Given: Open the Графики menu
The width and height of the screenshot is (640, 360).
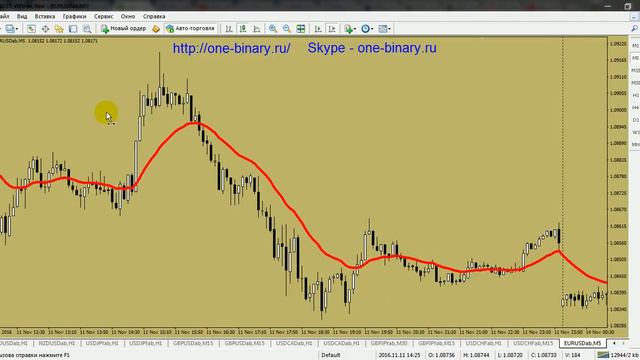Looking at the screenshot, I should (x=74, y=16).
